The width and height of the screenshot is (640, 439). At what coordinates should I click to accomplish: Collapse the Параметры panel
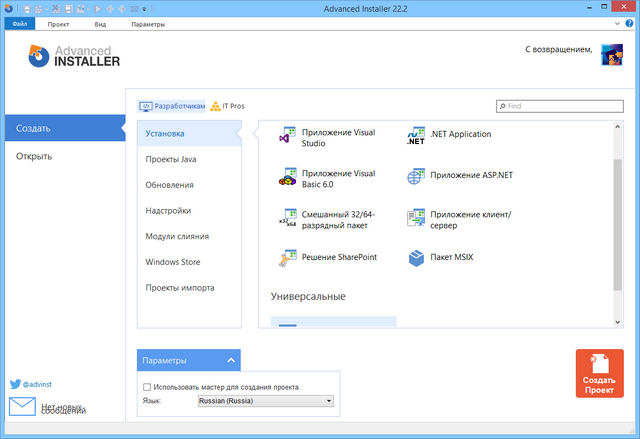[x=231, y=360]
